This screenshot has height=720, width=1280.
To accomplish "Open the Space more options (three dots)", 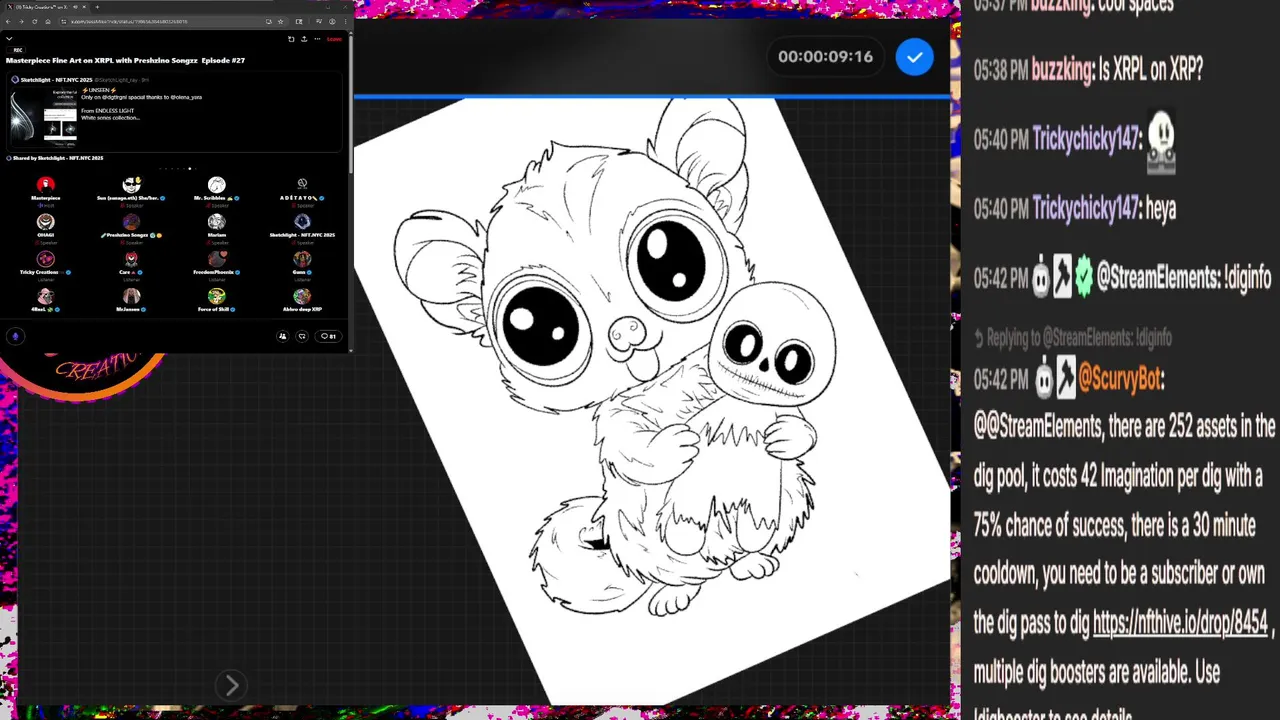I will tap(317, 39).
